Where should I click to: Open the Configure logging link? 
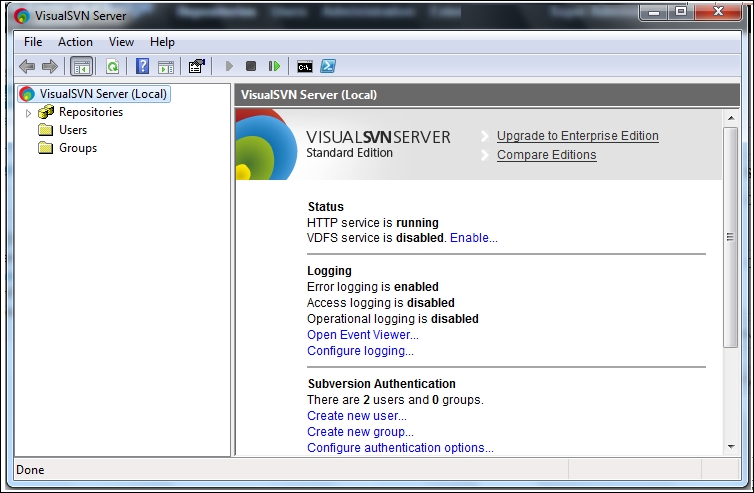[x=360, y=351]
